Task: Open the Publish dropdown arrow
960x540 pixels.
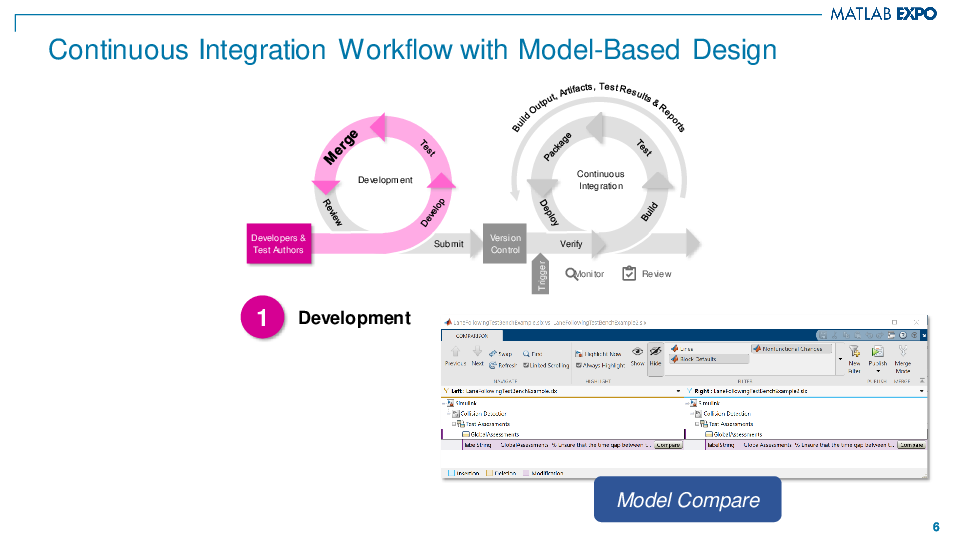Action: point(878,371)
